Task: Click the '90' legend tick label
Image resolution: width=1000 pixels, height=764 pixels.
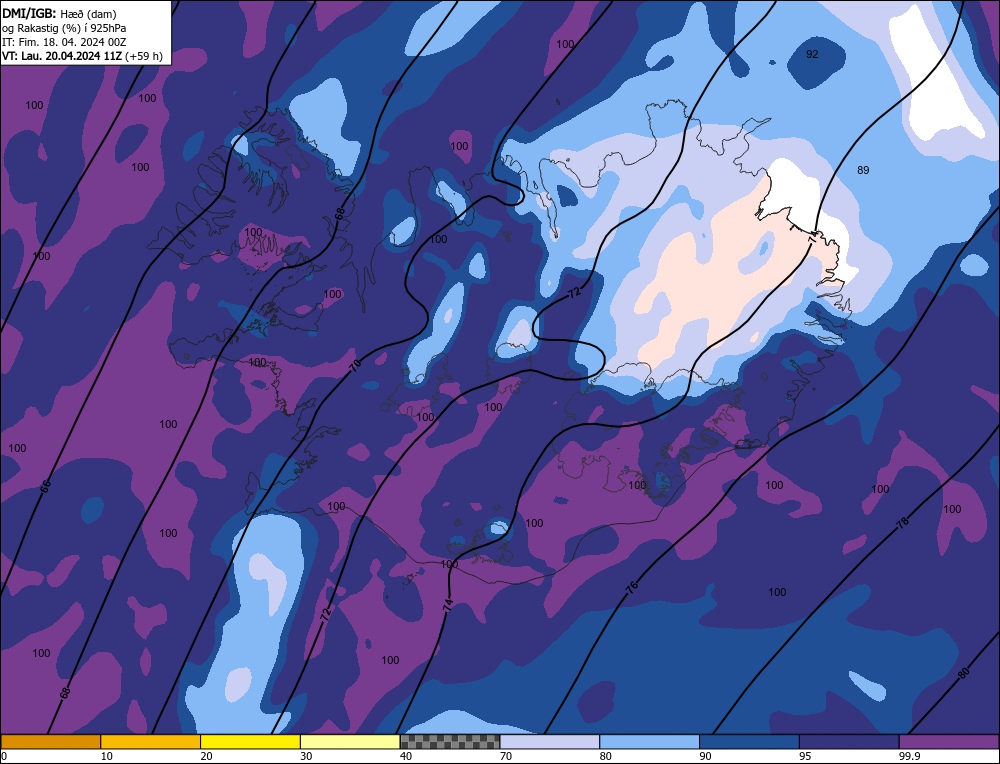Action: click(705, 756)
